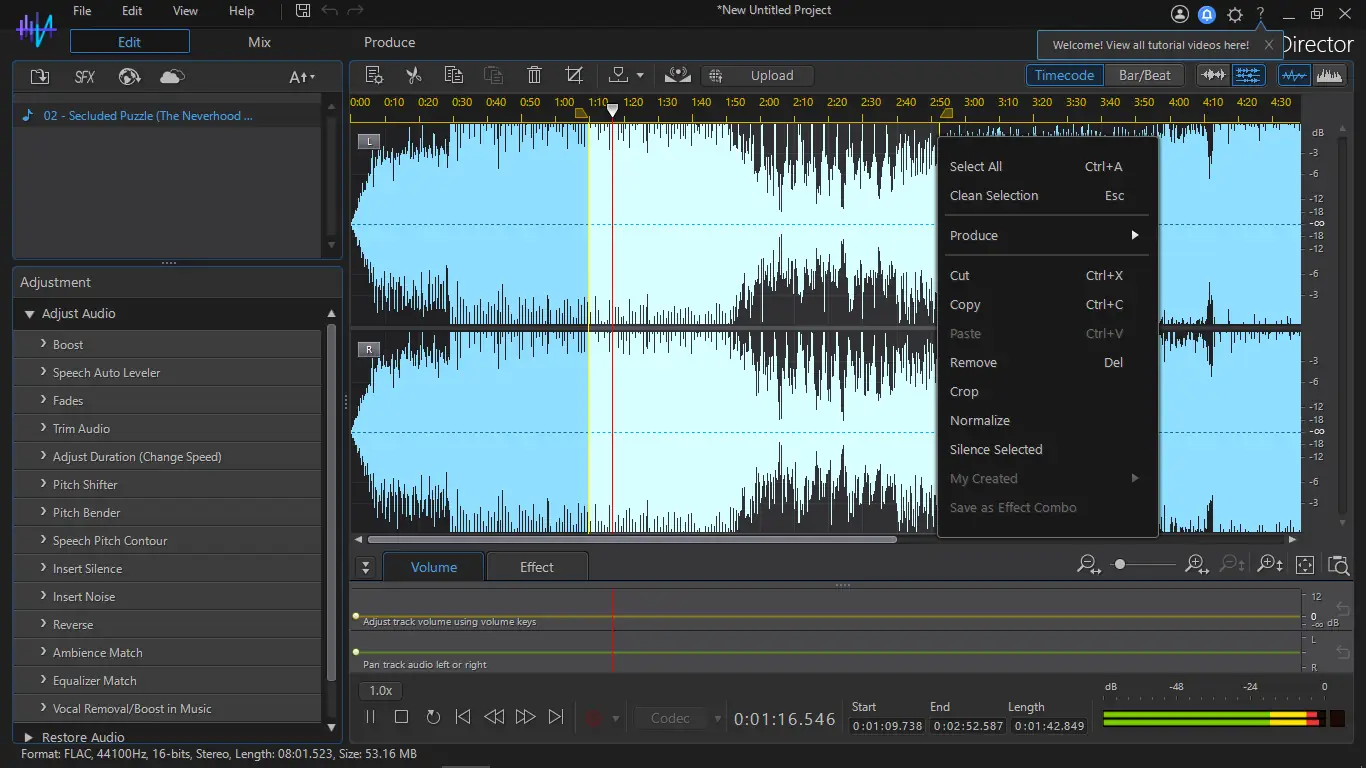Select Silence Selected in context menu
Viewport: 1366px width, 768px height.
[x=996, y=450]
